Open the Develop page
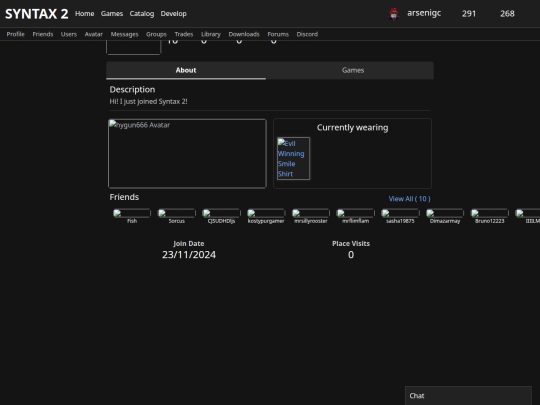The width and height of the screenshot is (540, 405). [173, 14]
